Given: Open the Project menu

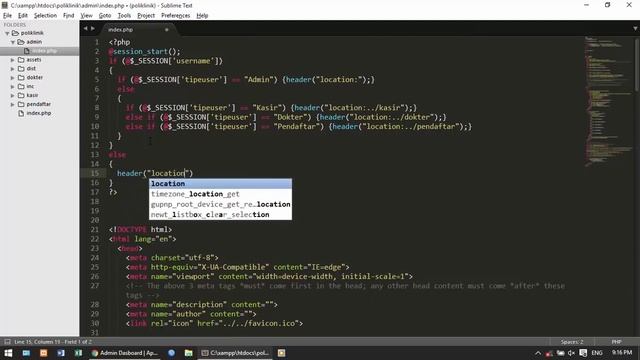Looking at the screenshot, I should click(x=146, y=16).
